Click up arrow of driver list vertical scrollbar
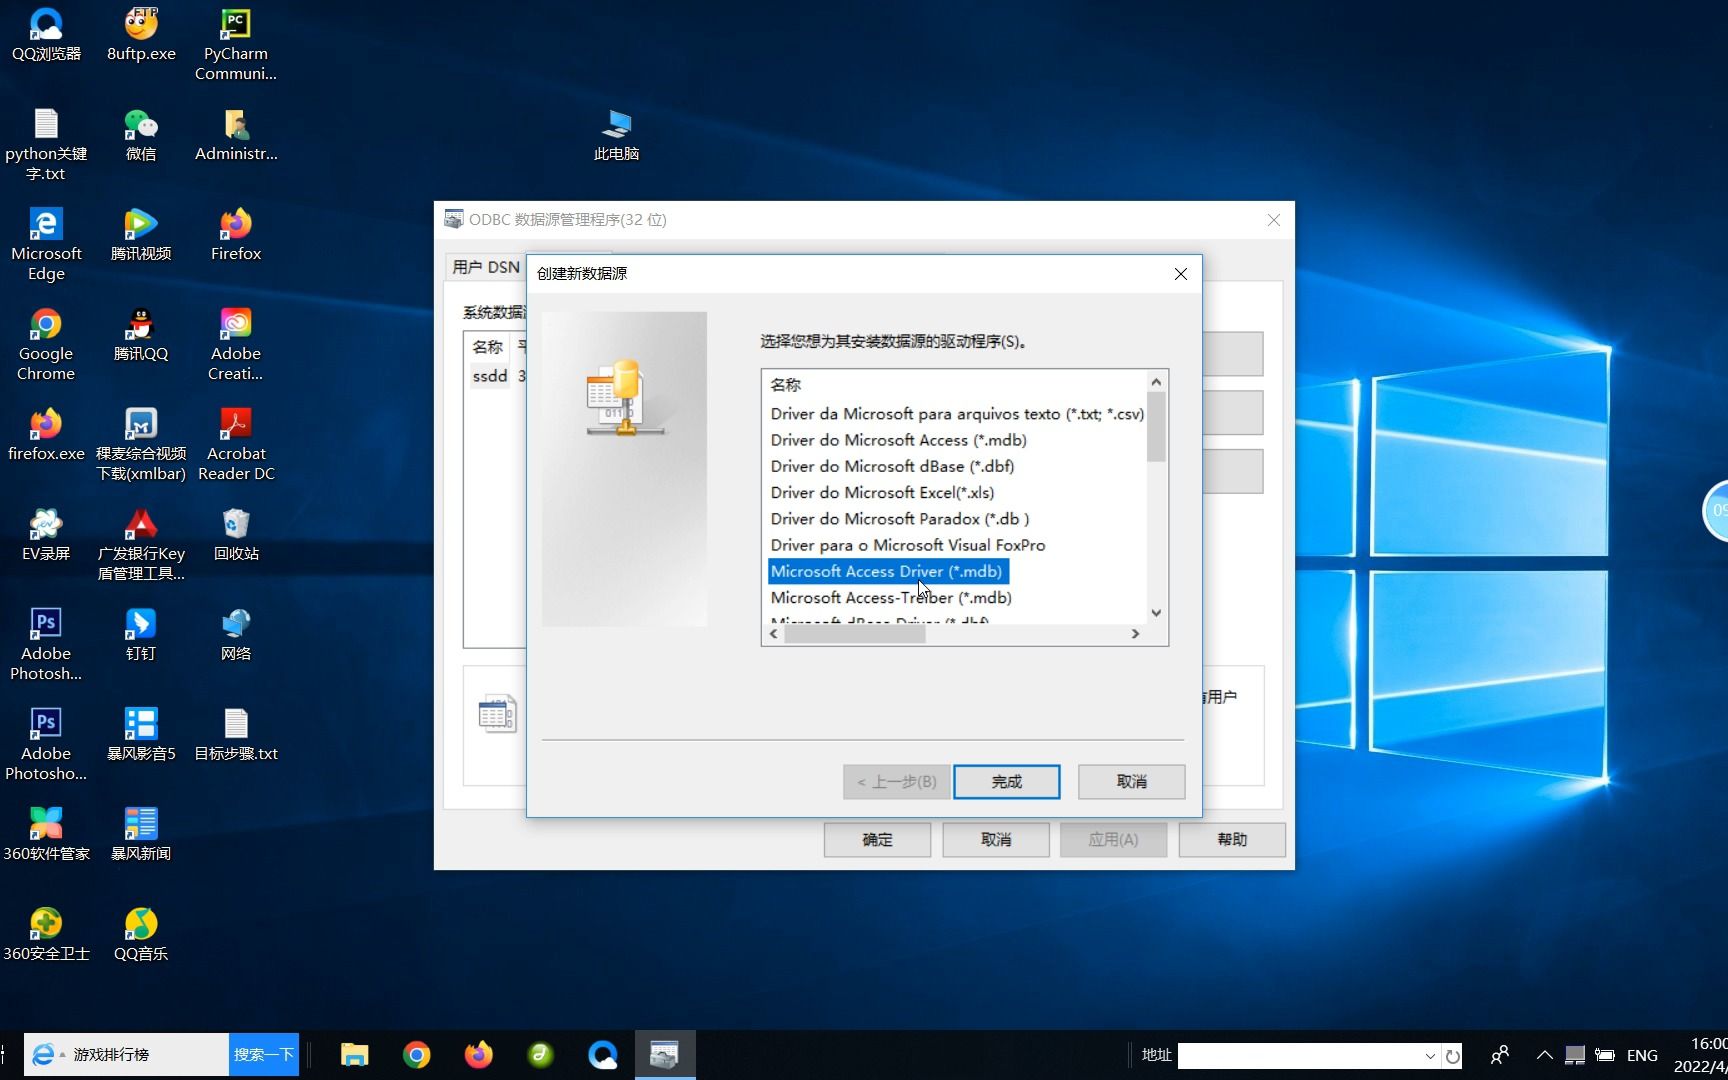This screenshot has width=1728, height=1080. point(1156,381)
